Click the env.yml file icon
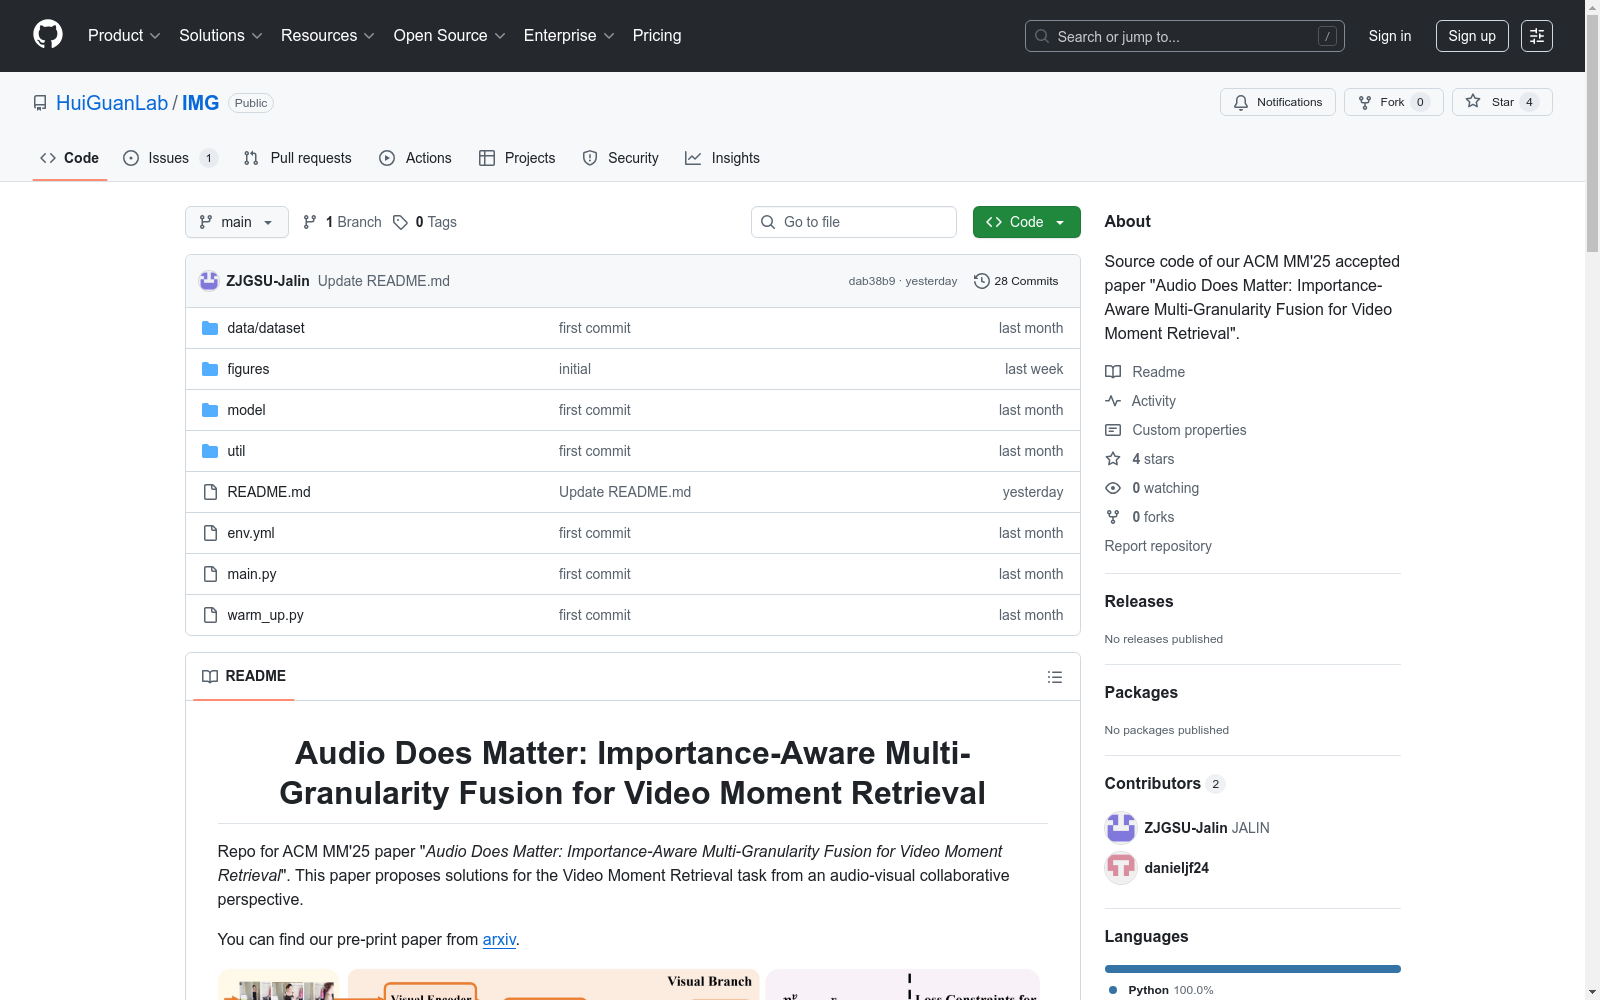The image size is (1600, 1000). pos(210,533)
